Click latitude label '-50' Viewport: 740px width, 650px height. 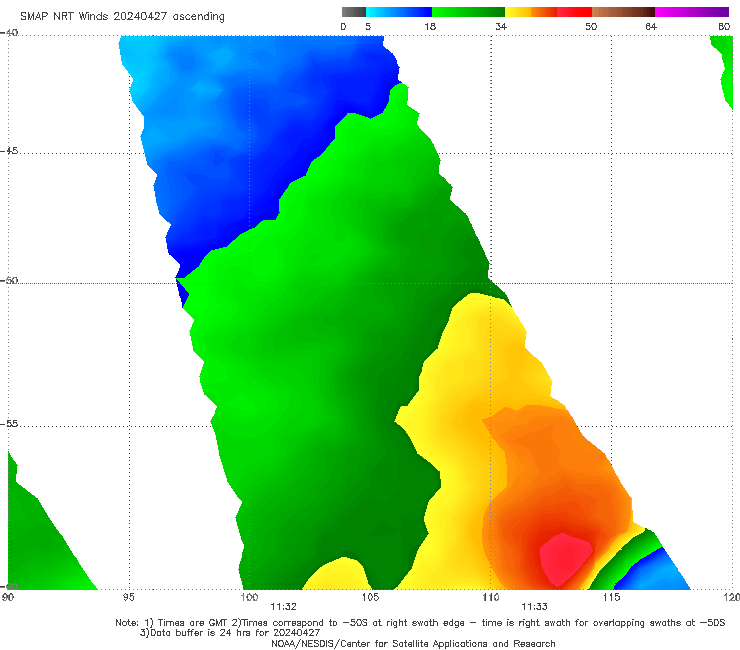click(9, 281)
